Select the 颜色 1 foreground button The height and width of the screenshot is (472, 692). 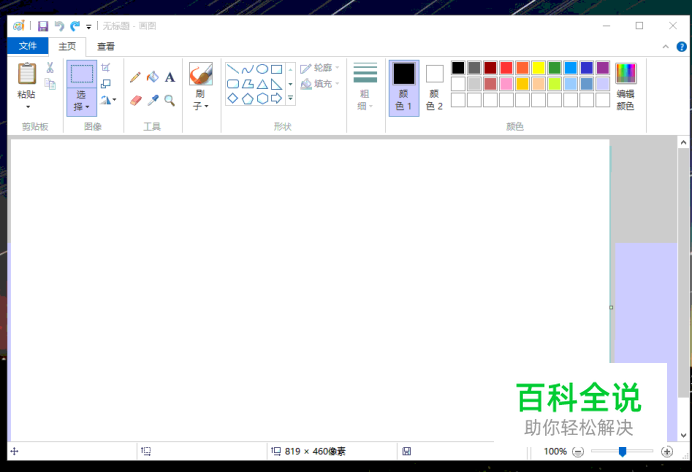pos(404,88)
